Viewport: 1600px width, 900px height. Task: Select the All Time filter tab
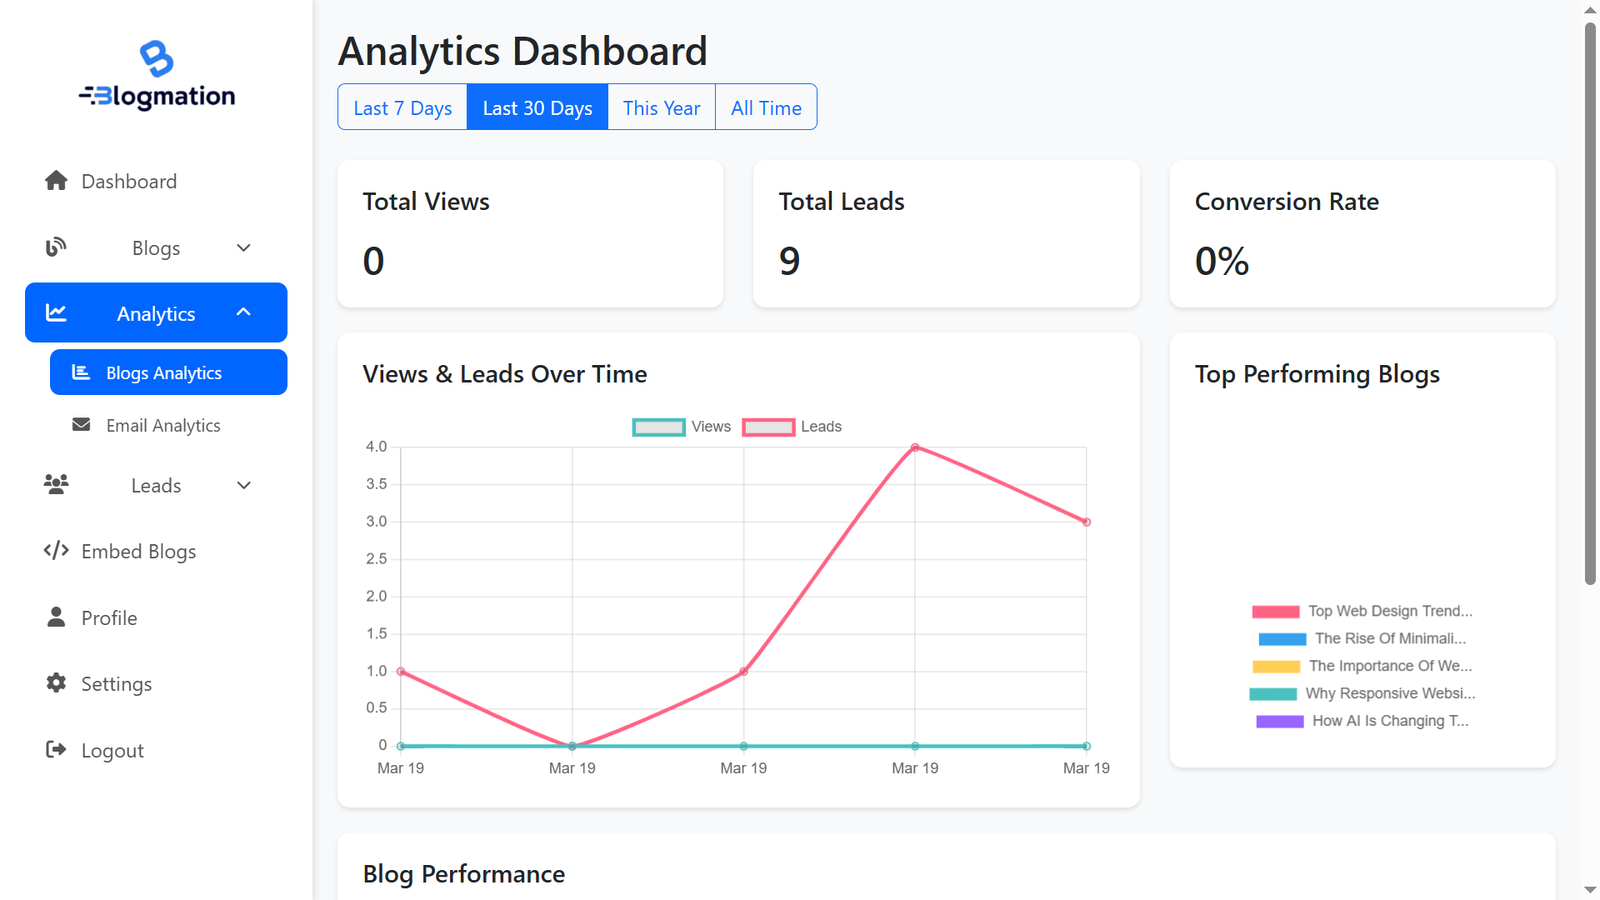[766, 107]
